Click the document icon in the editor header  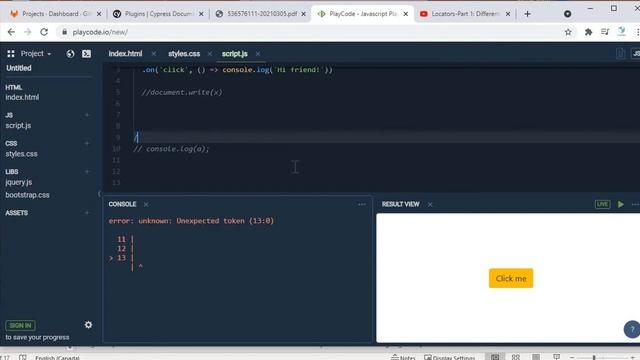[x=620, y=53]
